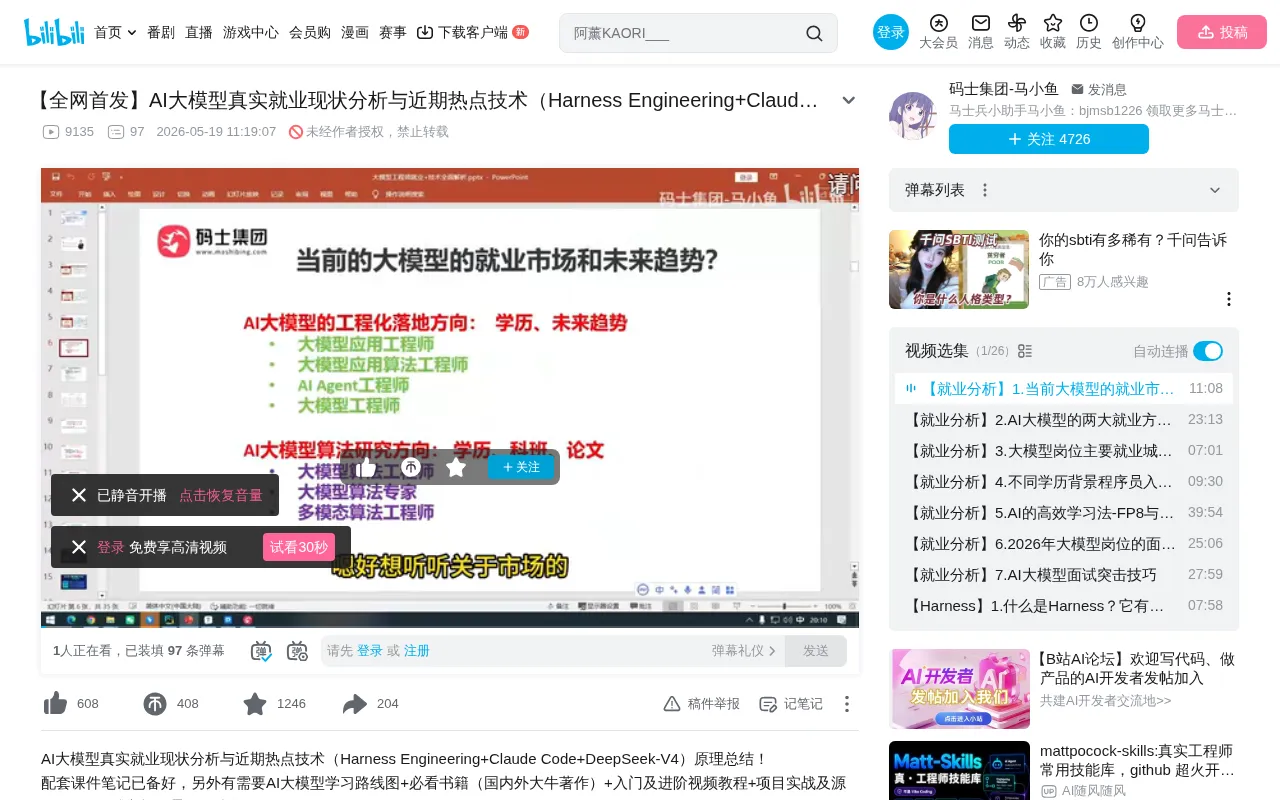Click the search input field 阿薰KAORI
1280x800 pixels.
pos(683,33)
